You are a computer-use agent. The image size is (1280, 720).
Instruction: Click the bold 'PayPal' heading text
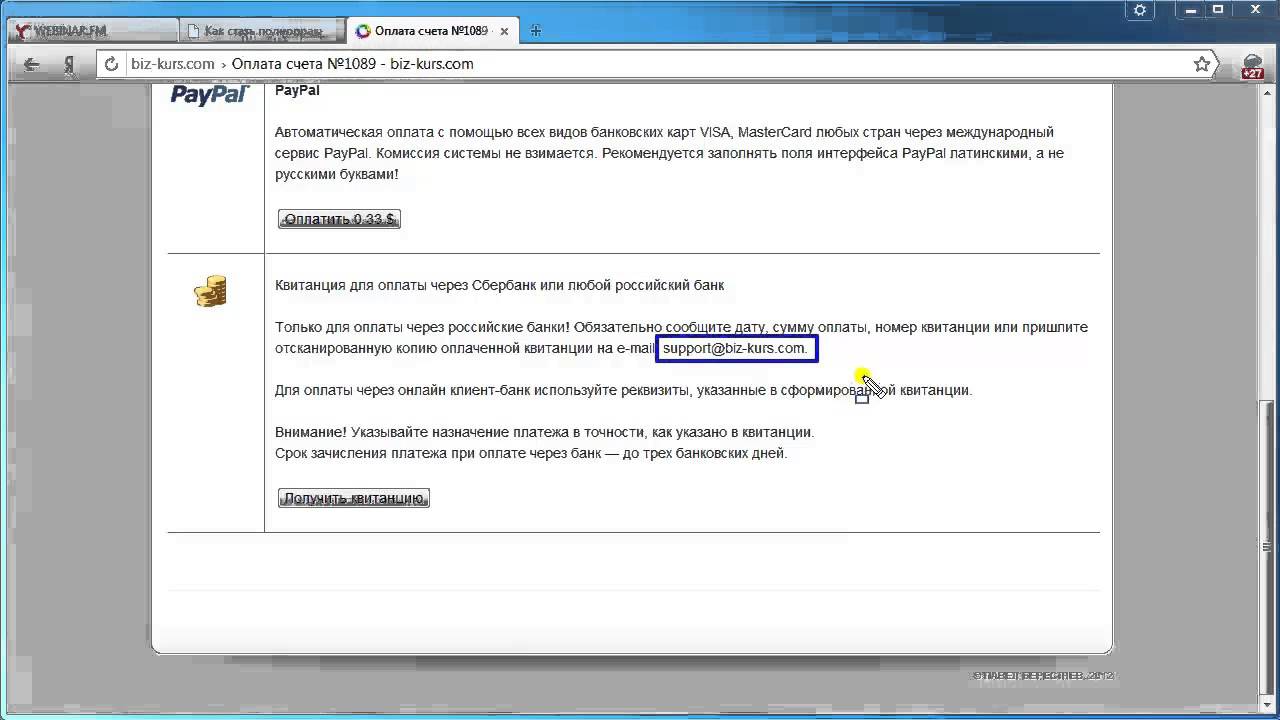(297, 90)
